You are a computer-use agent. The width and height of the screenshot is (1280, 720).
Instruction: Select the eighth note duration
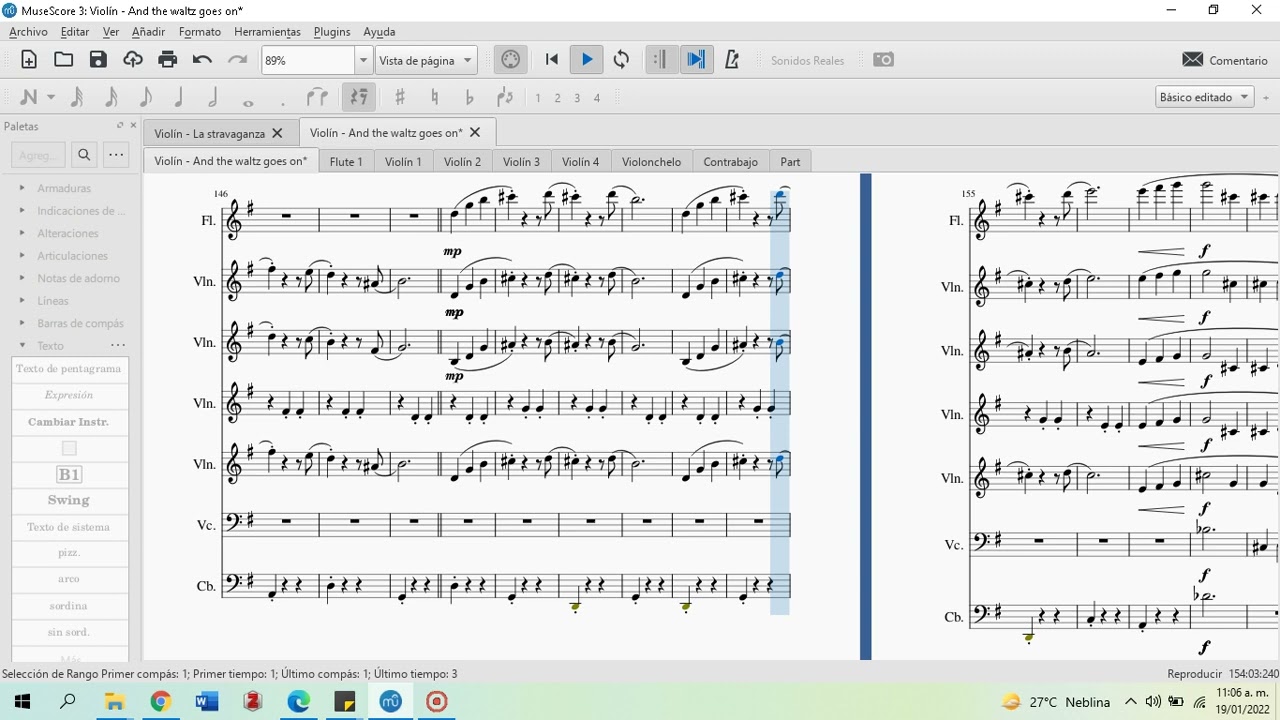tap(145, 97)
